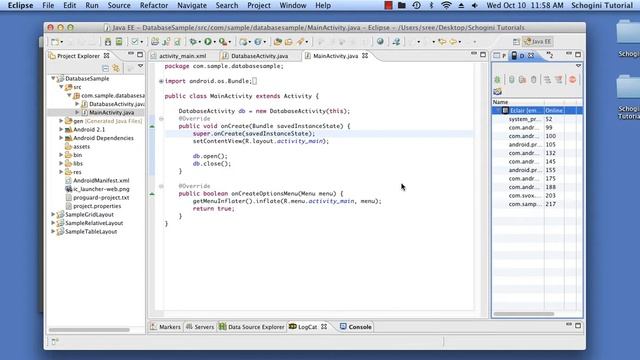Select the process with ID 217
The image size is (640, 360).
click(x=537, y=204)
